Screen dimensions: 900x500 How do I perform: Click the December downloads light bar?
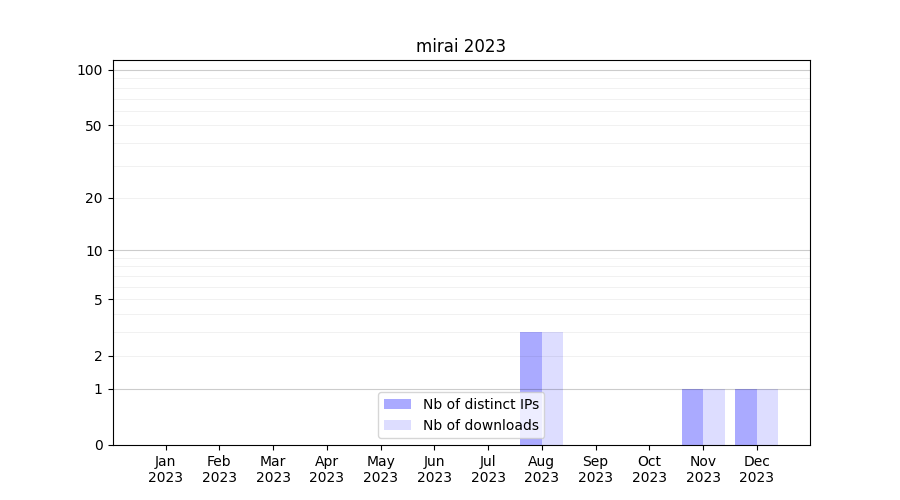768,416
